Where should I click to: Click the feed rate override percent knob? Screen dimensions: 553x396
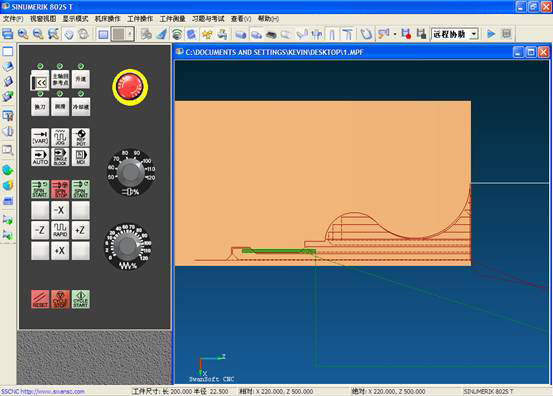(128, 247)
